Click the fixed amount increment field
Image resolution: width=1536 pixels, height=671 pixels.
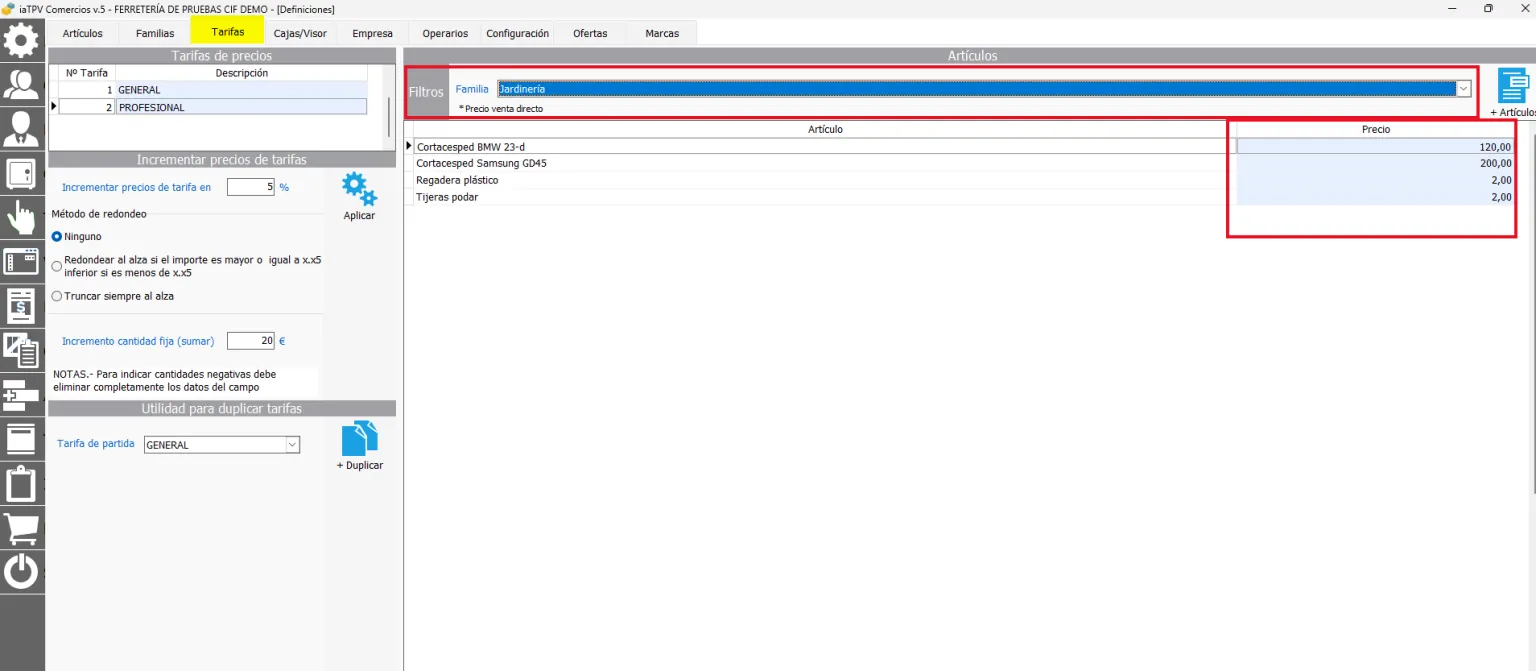pos(250,341)
